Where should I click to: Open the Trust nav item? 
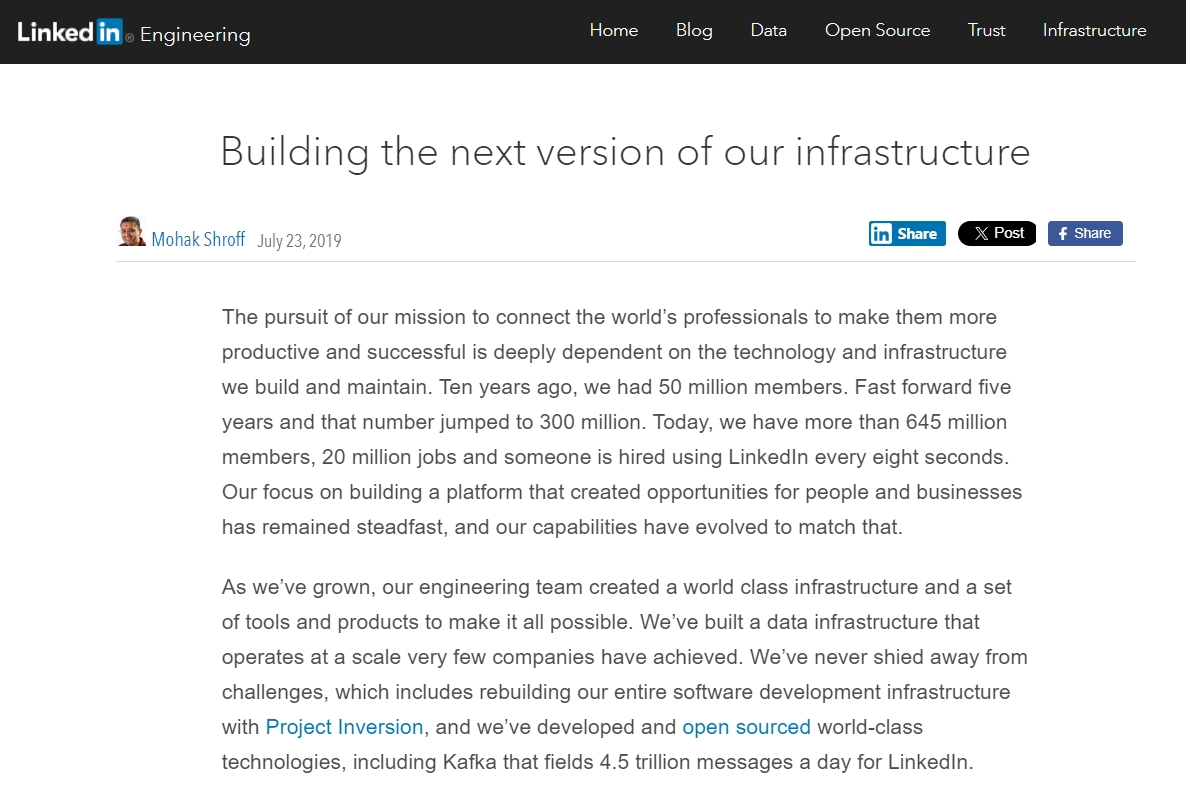pyautogui.click(x=986, y=30)
